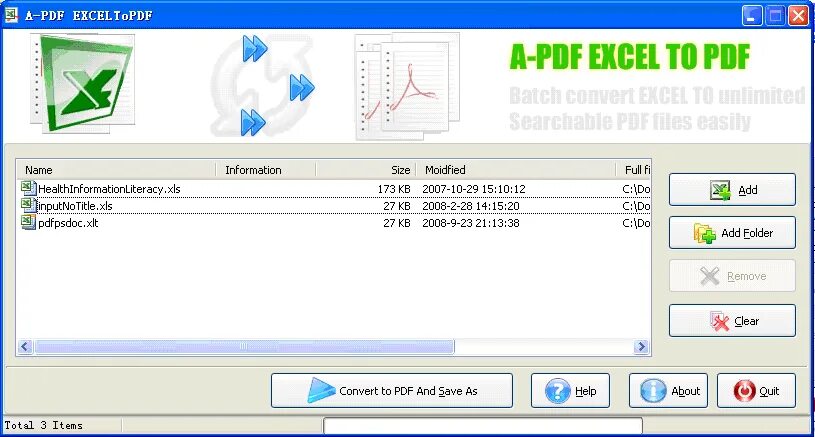
Task: Open the Add Folder dialog
Action: click(x=732, y=233)
